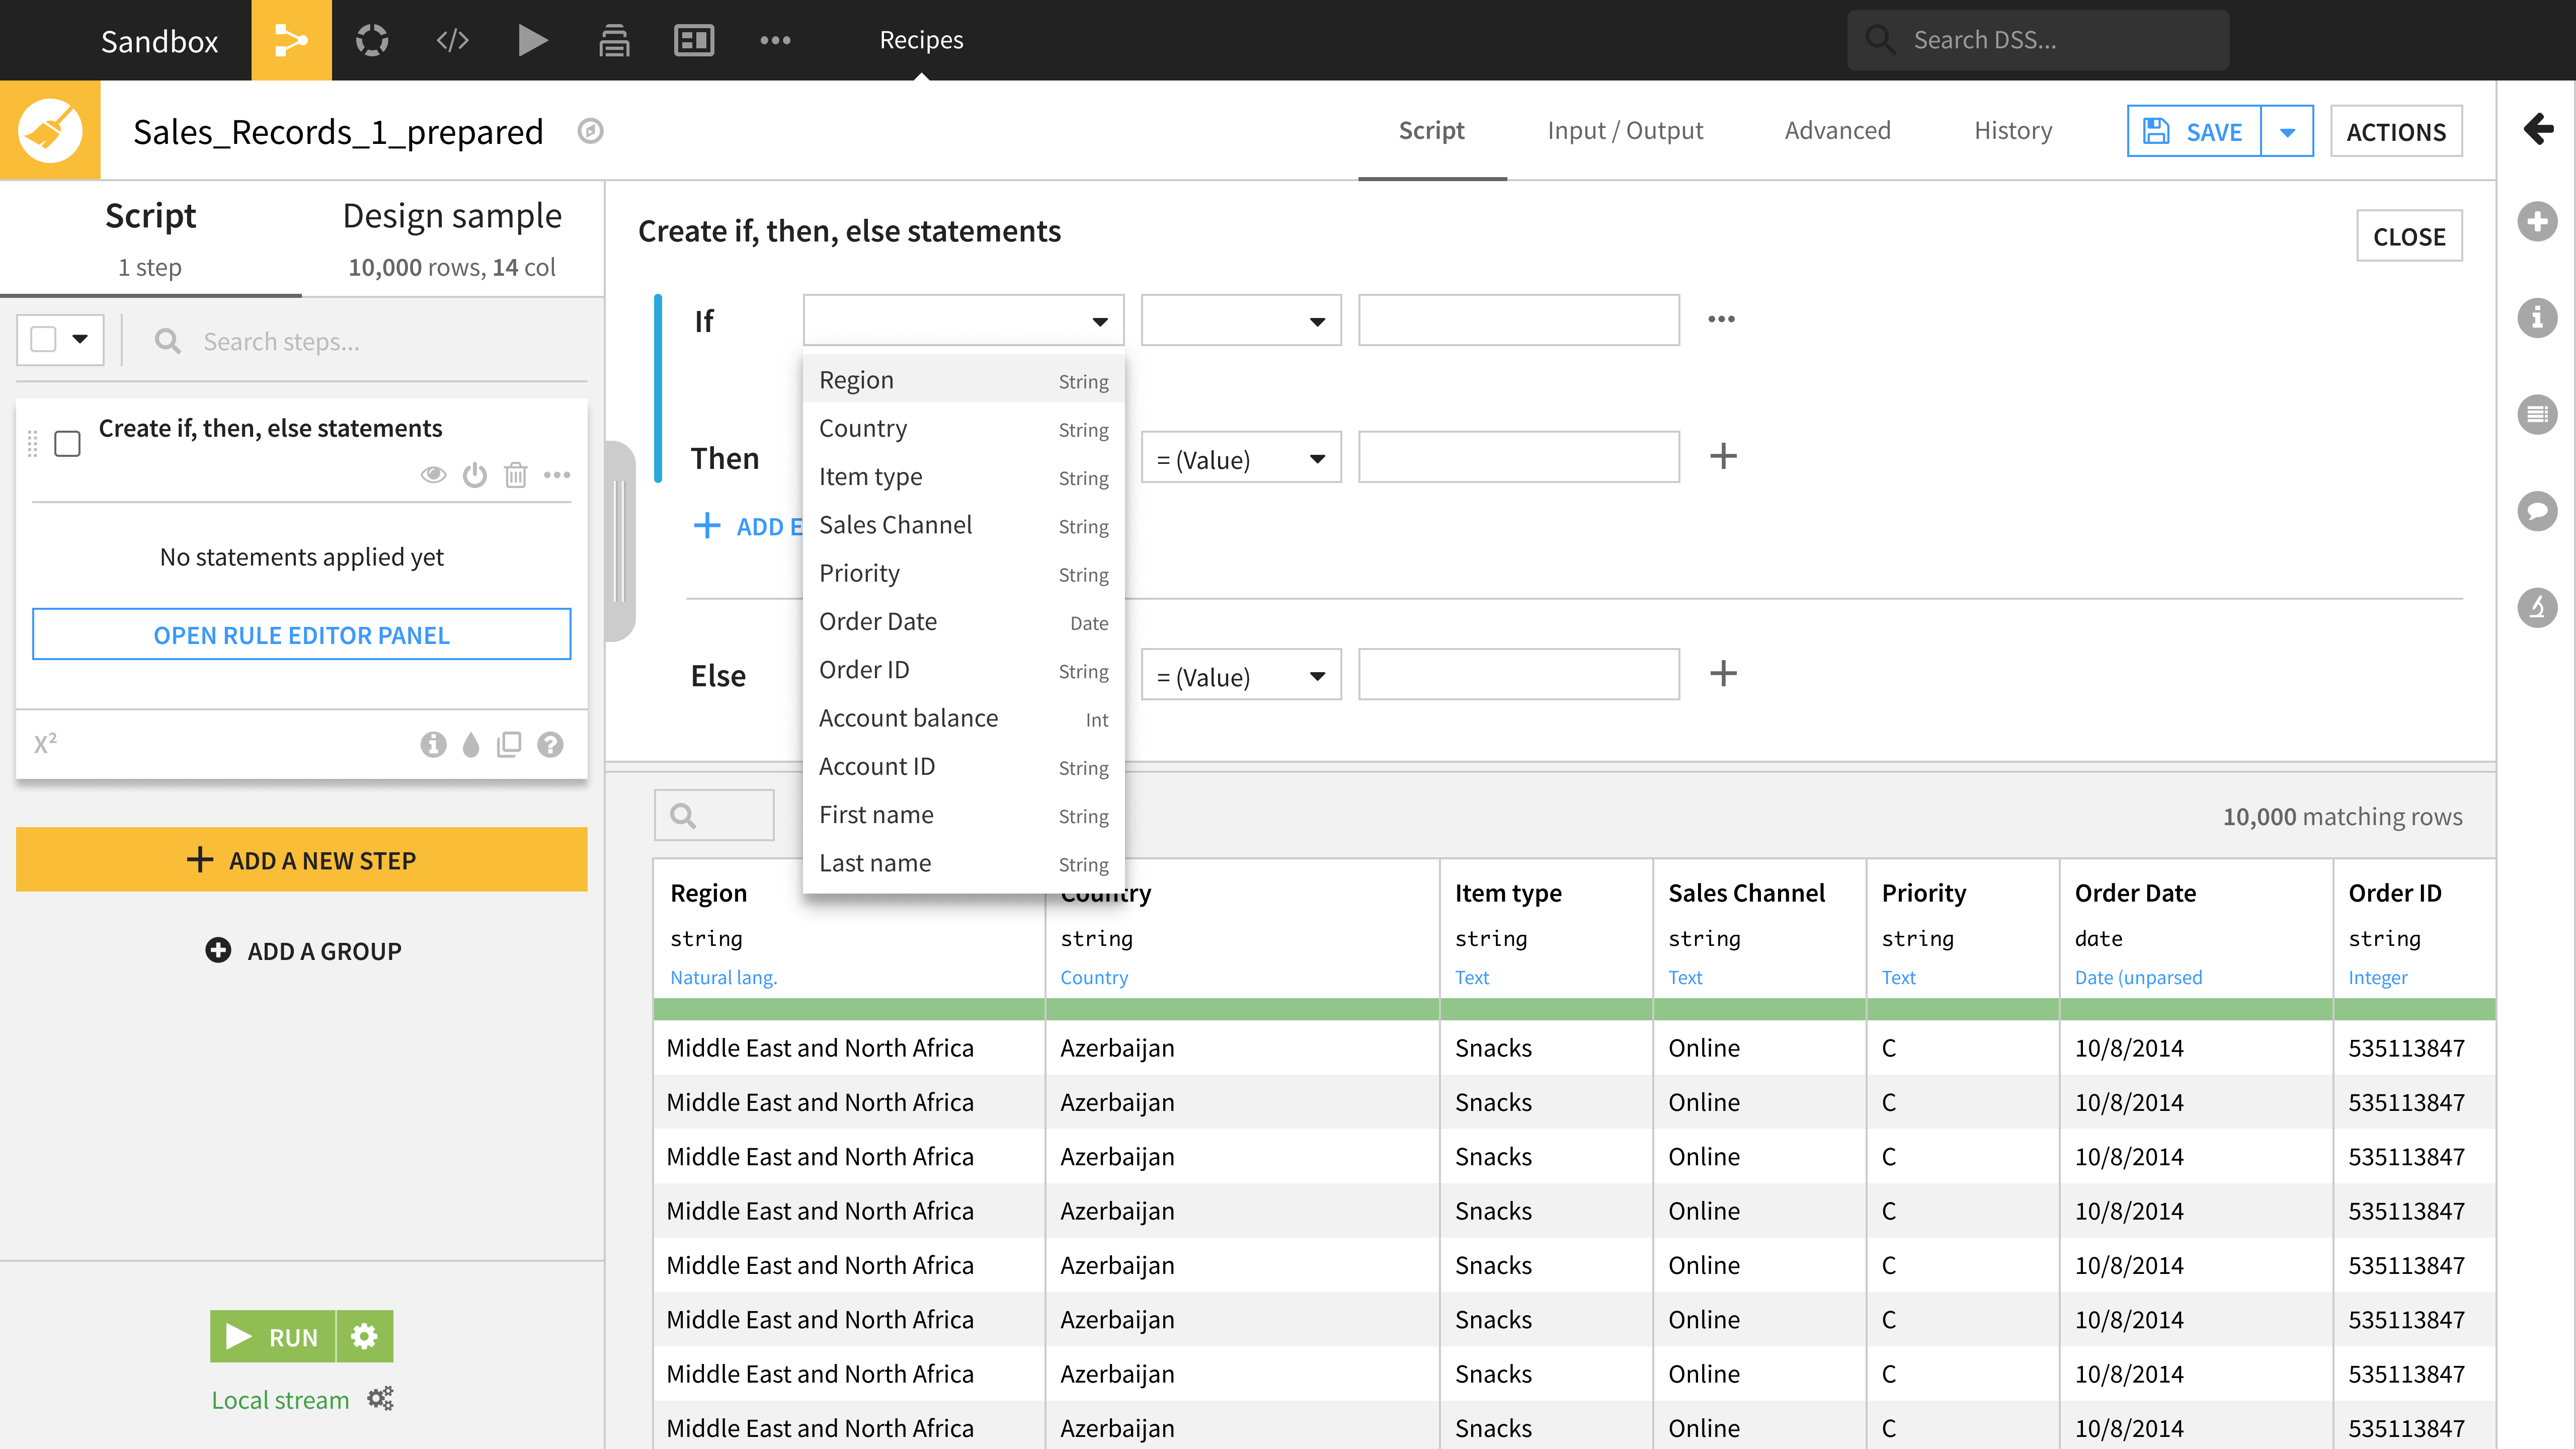Click the X² formula icon in step footer
The image size is (2576, 1449).
coord(45,743)
